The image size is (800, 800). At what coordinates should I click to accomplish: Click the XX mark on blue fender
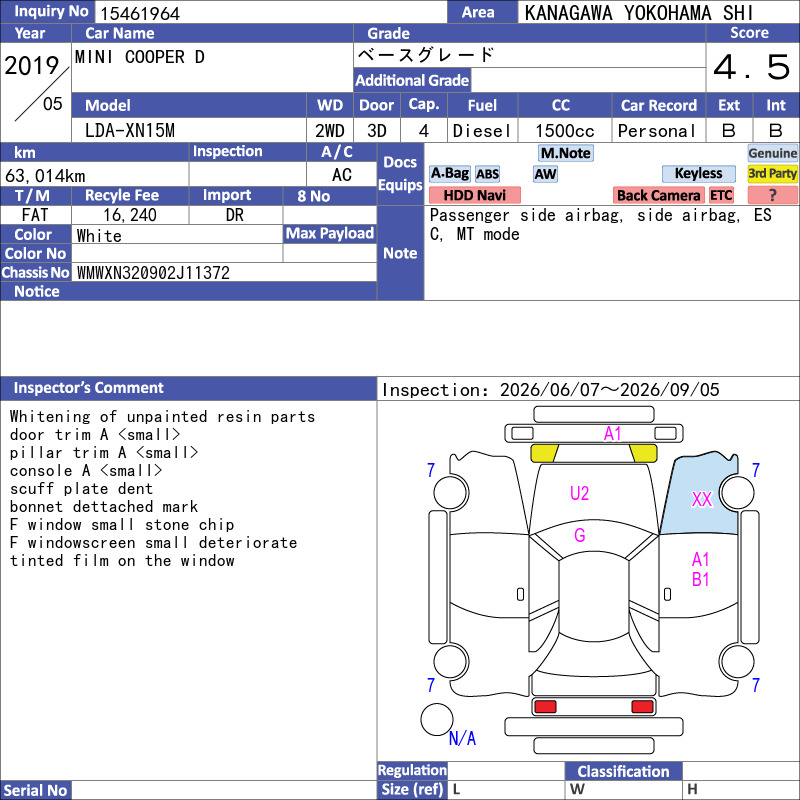(702, 499)
